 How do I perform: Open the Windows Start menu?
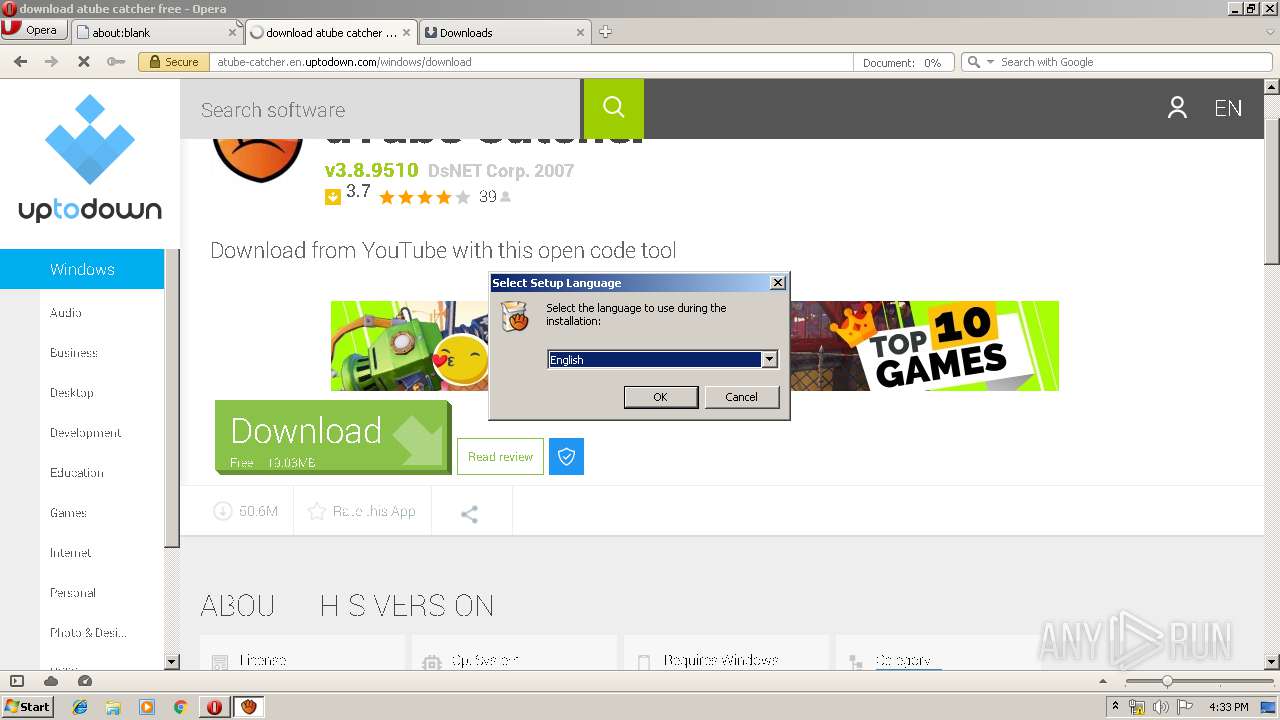27,706
